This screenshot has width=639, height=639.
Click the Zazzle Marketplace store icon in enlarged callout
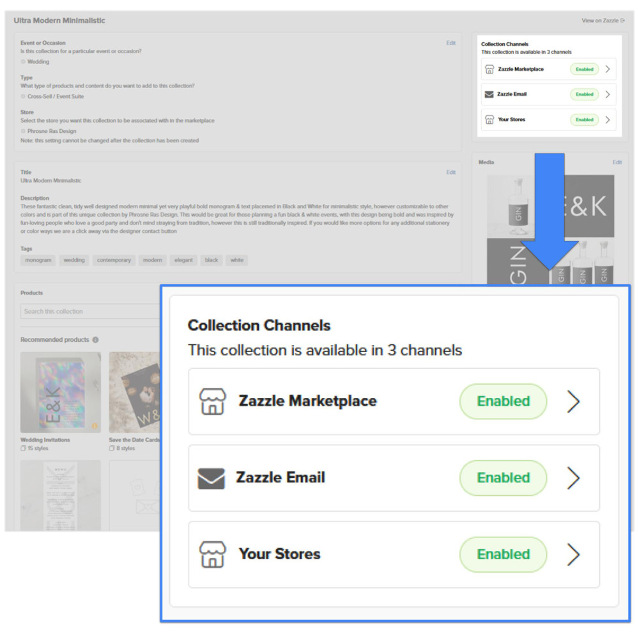[212, 401]
